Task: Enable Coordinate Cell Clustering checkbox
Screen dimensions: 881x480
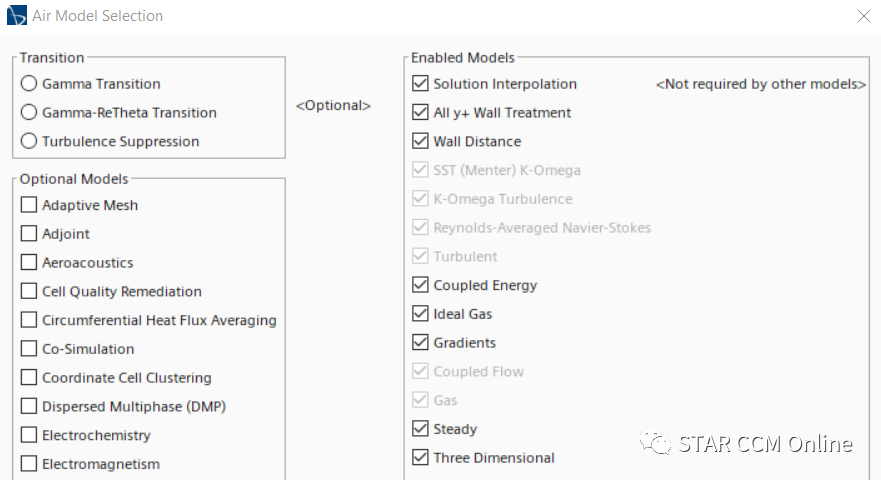Action: coord(29,378)
